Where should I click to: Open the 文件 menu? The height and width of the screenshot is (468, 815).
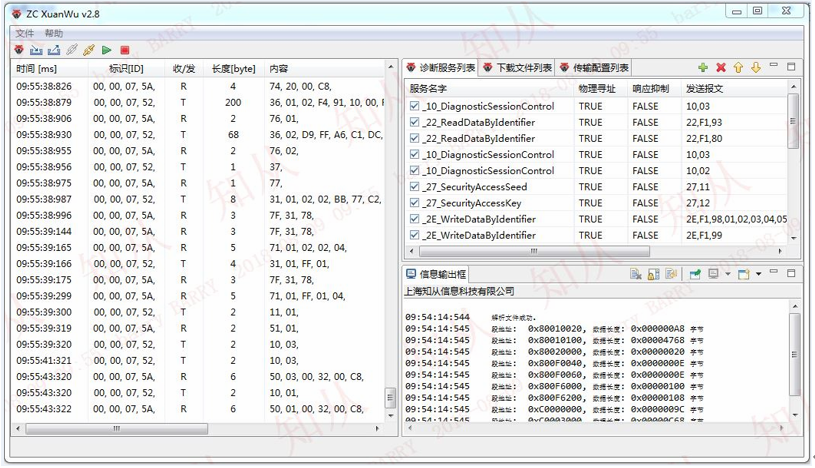coord(24,33)
